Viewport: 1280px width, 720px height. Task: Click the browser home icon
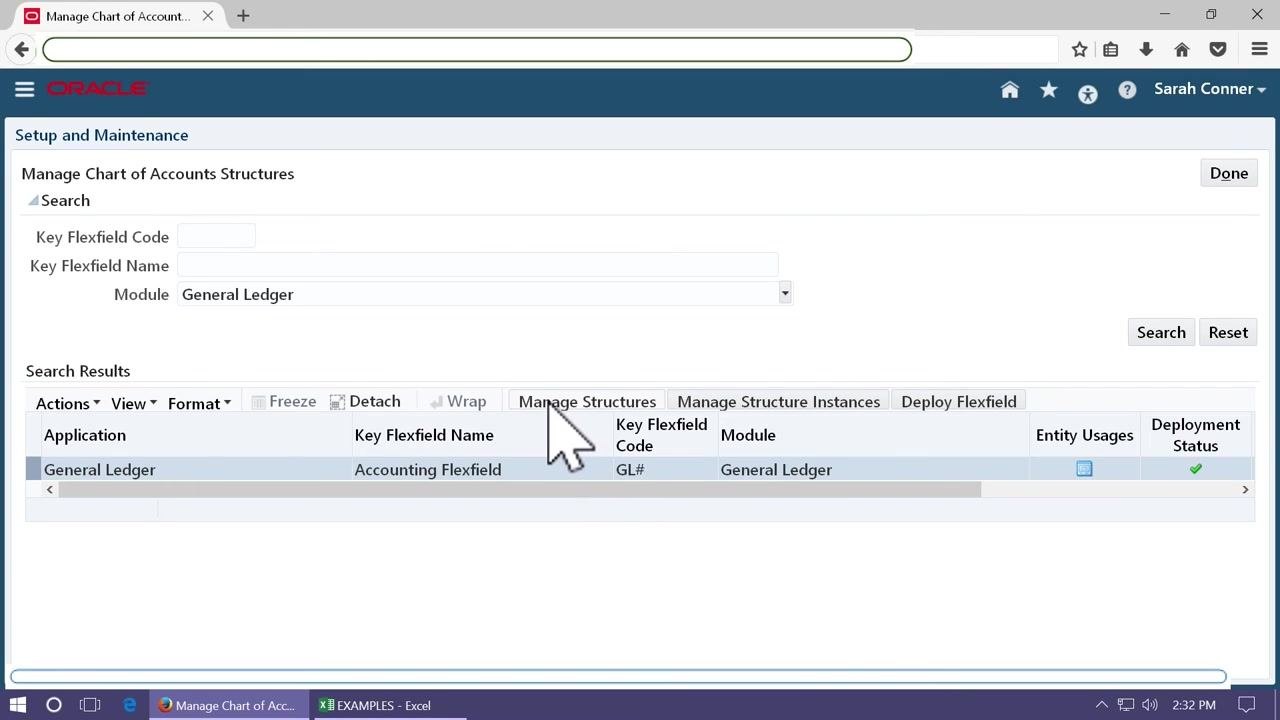(1182, 49)
